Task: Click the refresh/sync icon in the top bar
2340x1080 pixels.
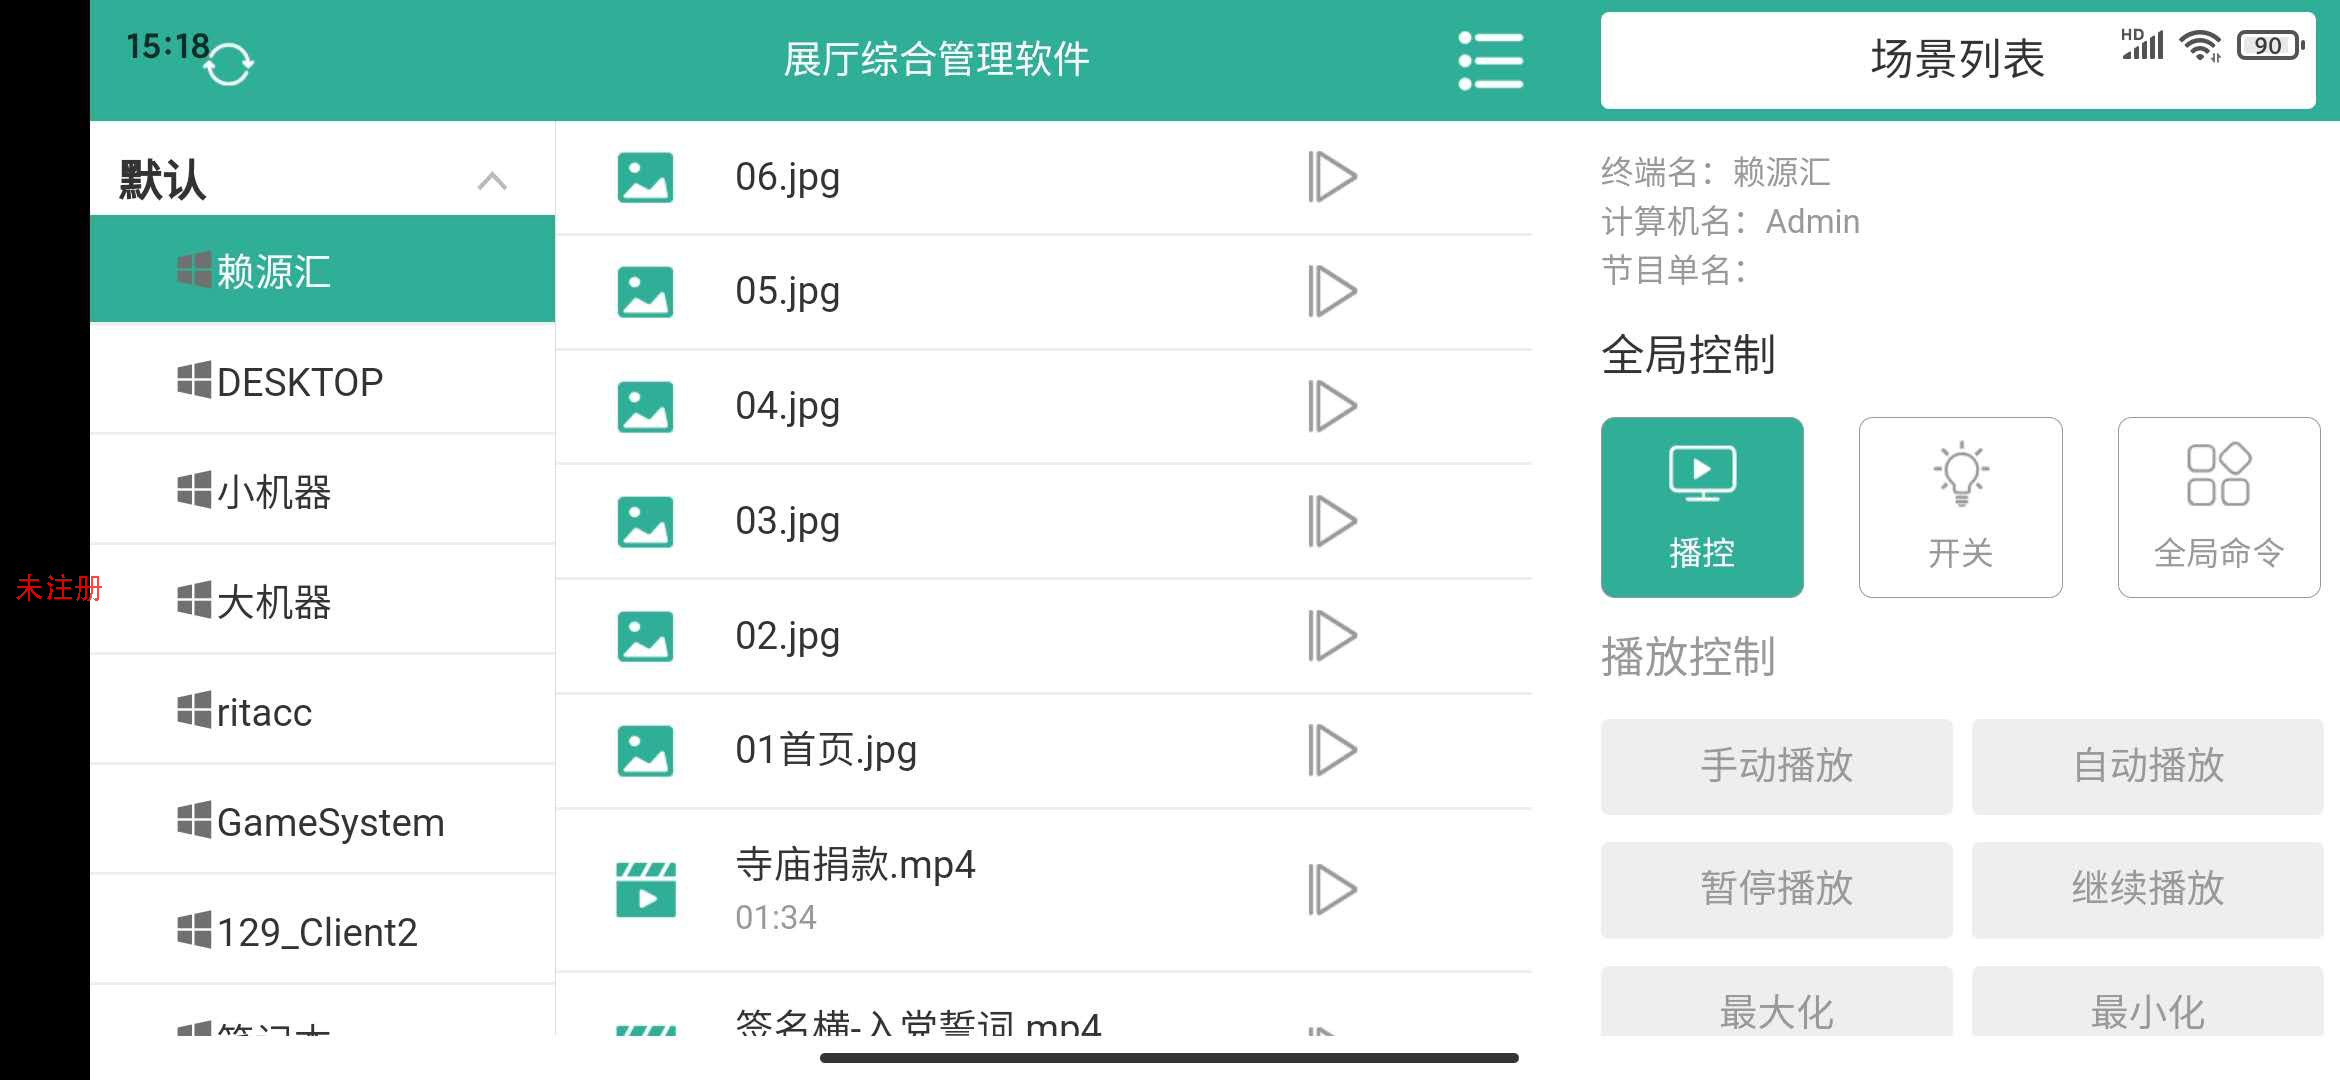Action: coord(228,62)
